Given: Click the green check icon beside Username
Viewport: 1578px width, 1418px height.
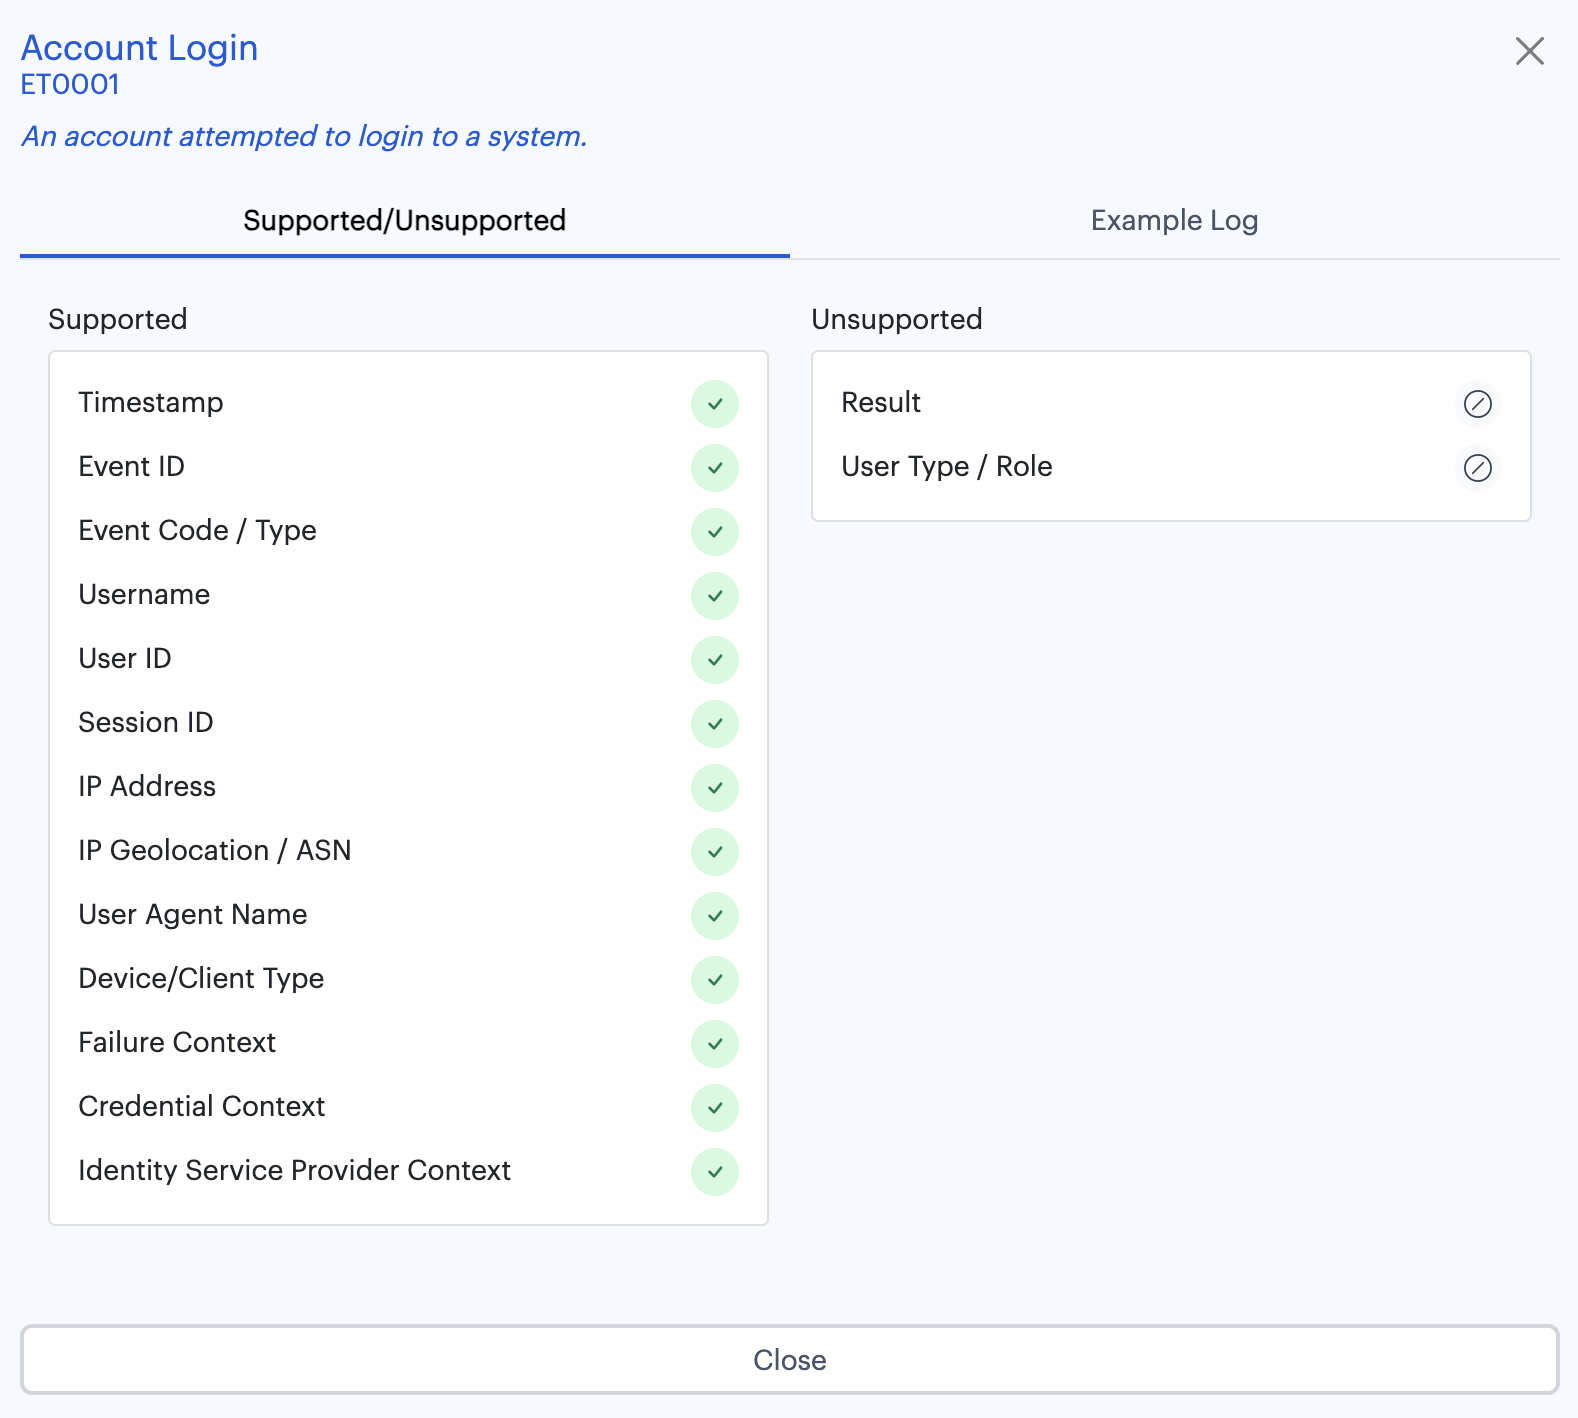Looking at the screenshot, I should tap(715, 596).
